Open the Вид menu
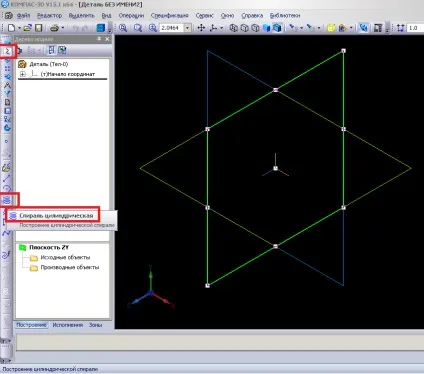The image size is (424, 374). click(106, 15)
